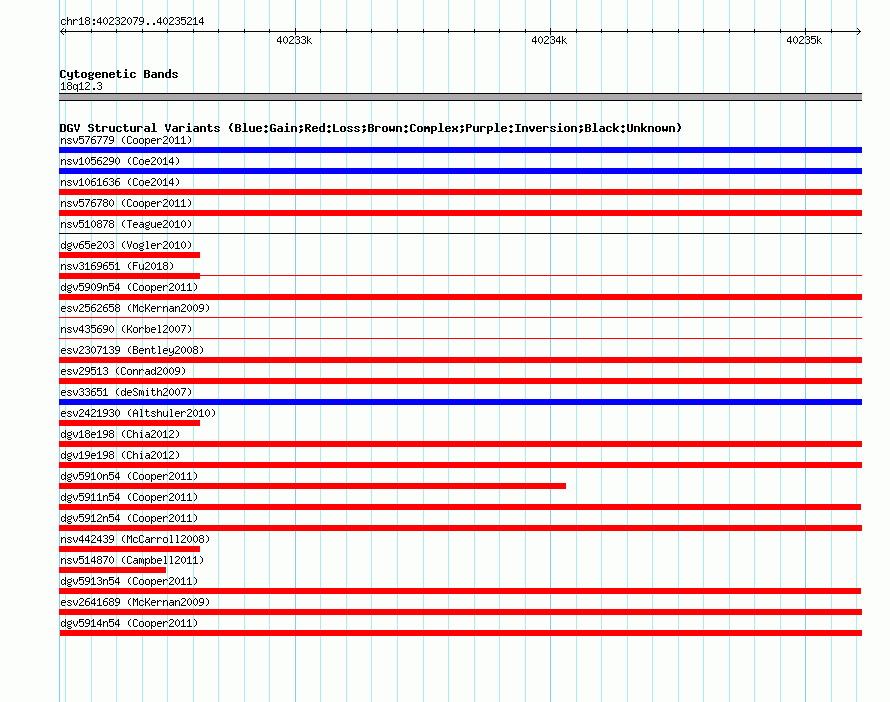Select the red bar under esv2641689

pyautogui.click(x=460, y=612)
